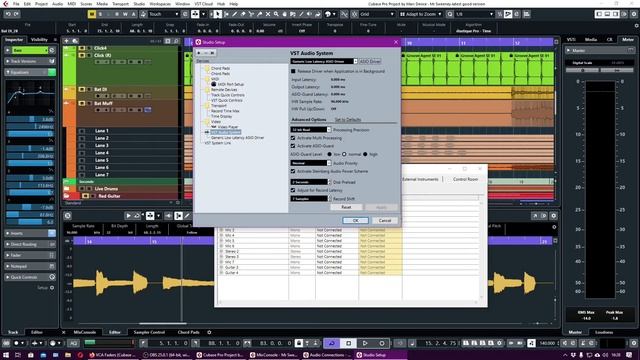Open lower zone tab setup gear icon
Viewport: 640px width, 360px height.
[209, 332]
